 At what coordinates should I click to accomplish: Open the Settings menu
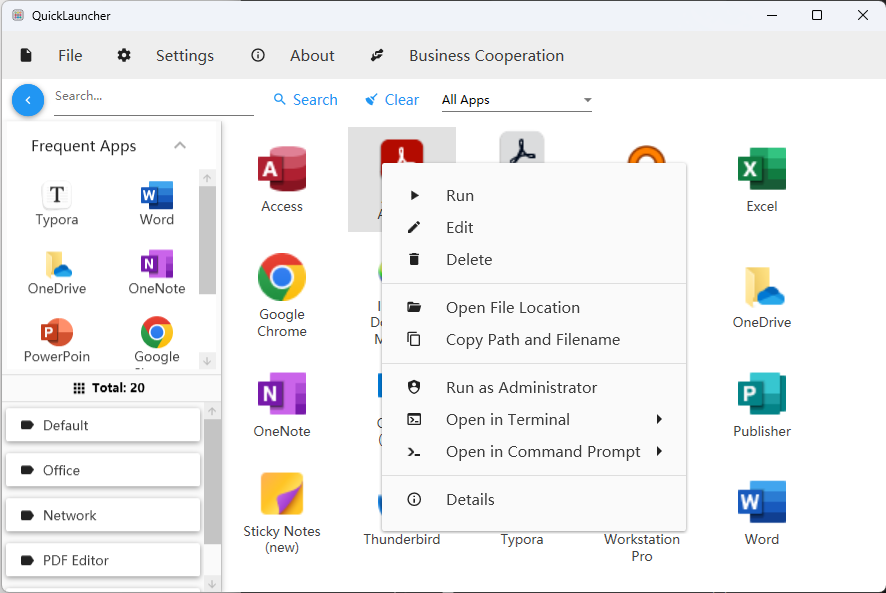[x=166, y=55]
